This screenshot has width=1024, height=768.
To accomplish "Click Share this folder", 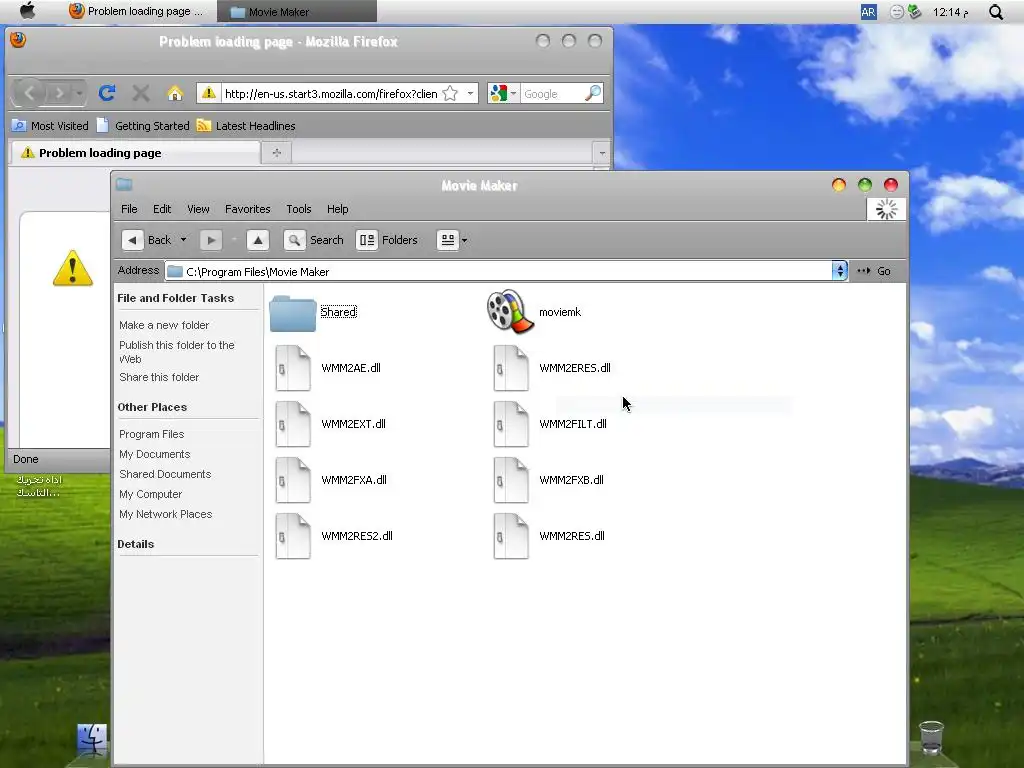I will pos(159,377).
